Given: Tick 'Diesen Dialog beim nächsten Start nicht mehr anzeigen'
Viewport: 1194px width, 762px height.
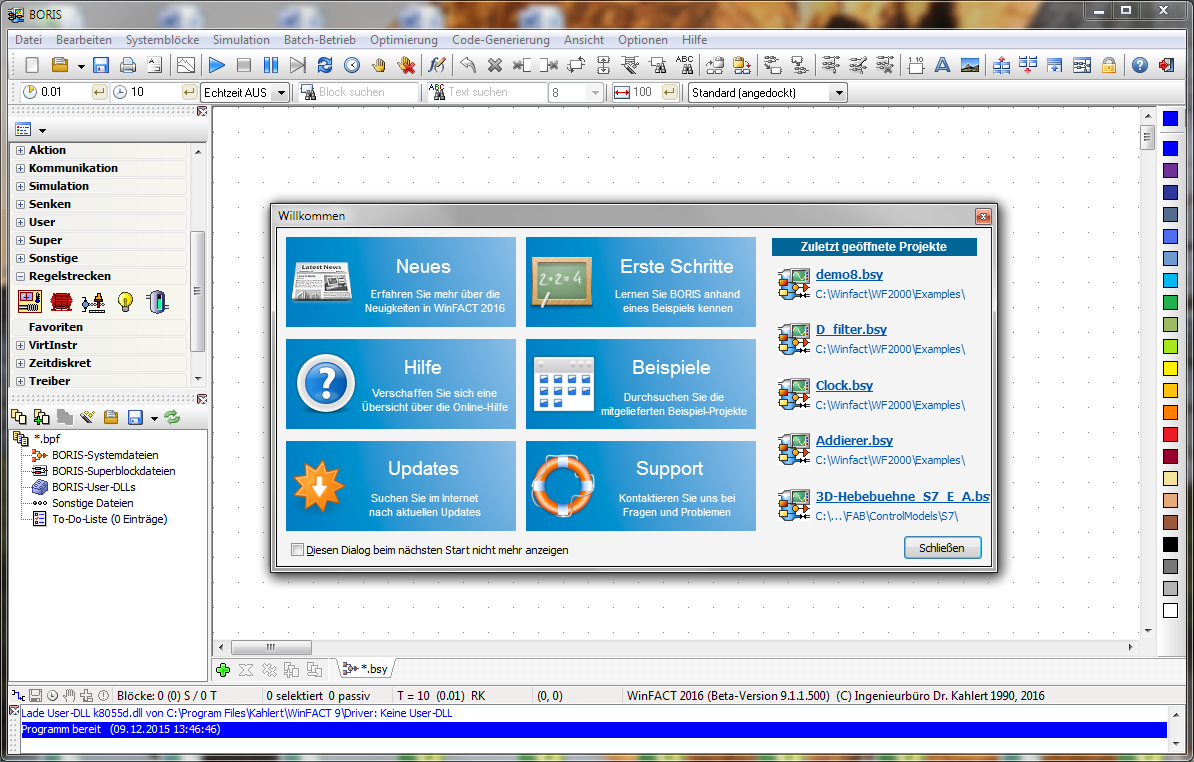Looking at the screenshot, I should click(x=298, y=550).
